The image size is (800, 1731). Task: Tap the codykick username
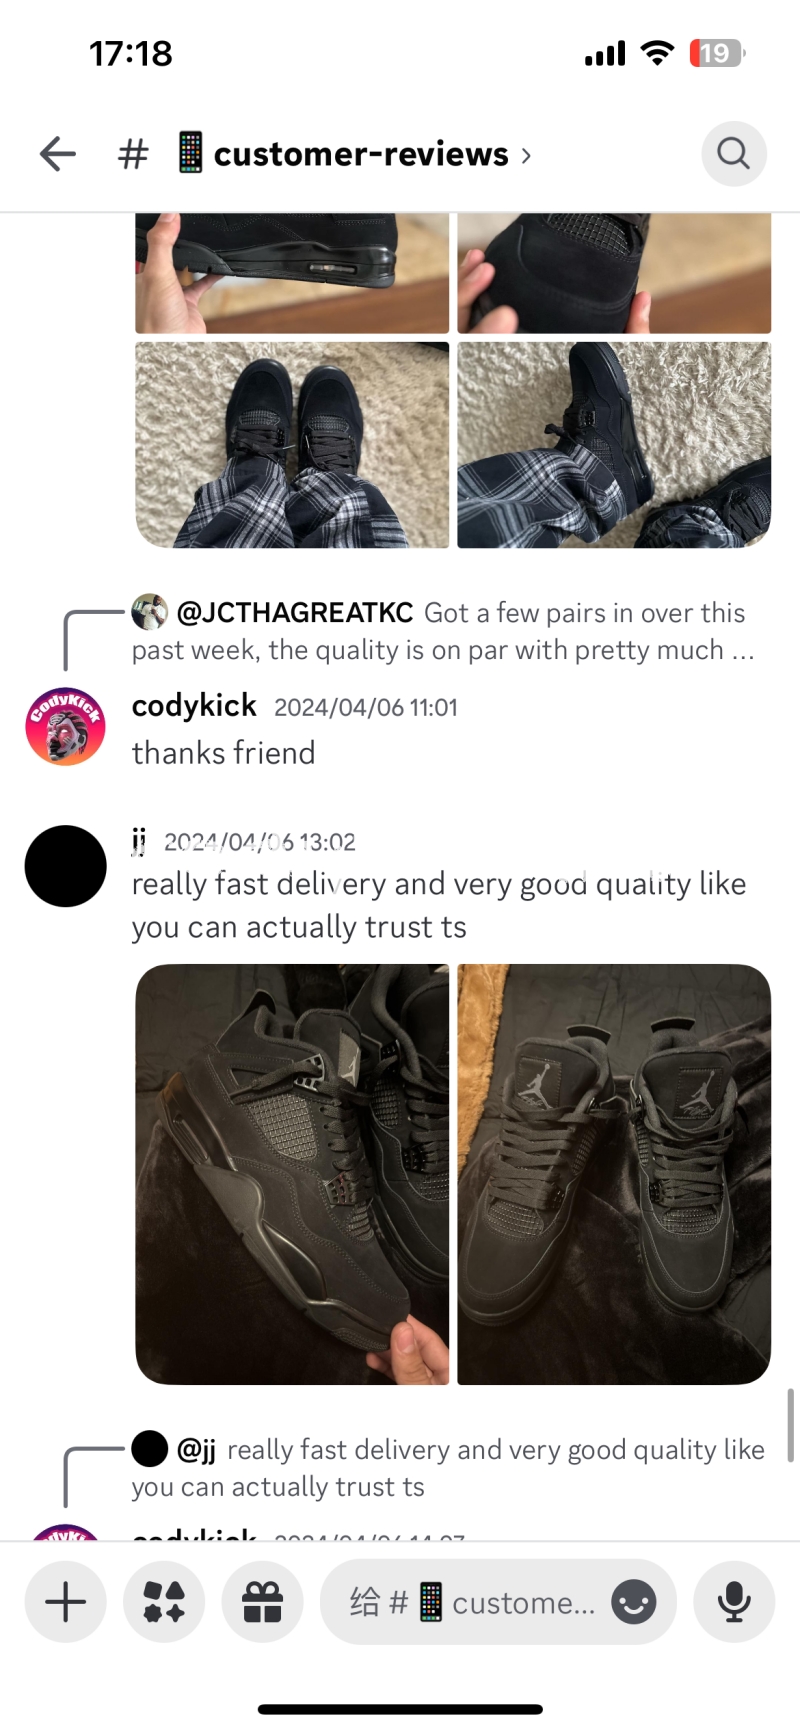(194, 706)
